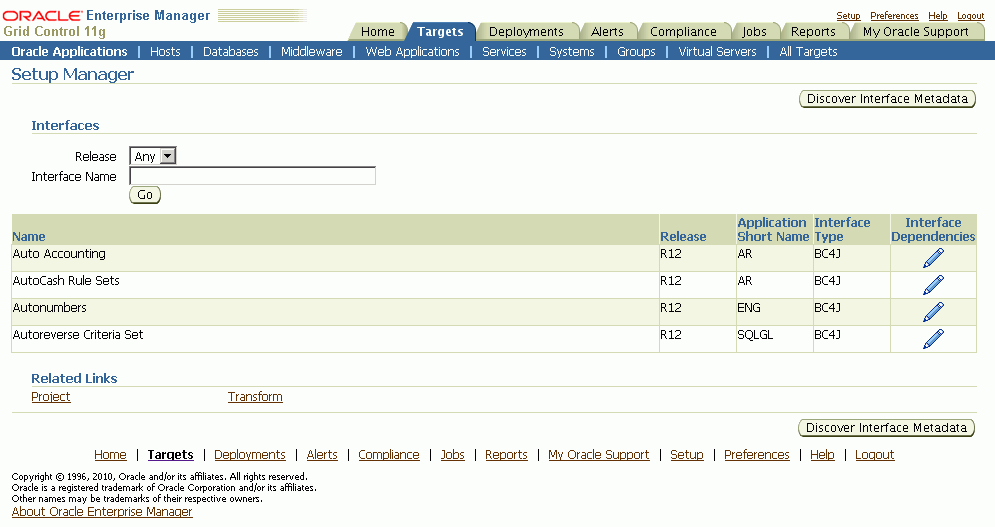995x527 pixels.
Task: Select Oracle Applications subtab
Action: (69, 51)
